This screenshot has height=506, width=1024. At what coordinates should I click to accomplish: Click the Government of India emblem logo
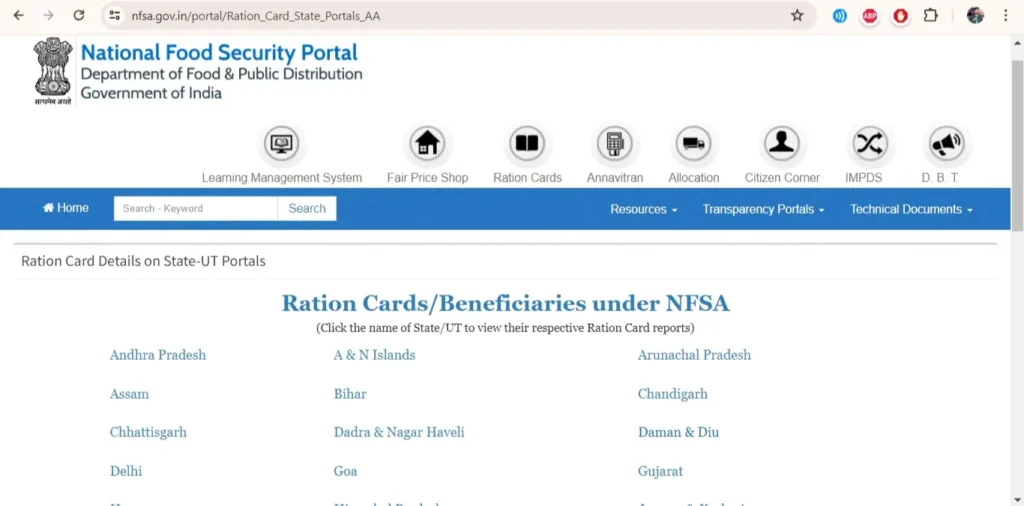[53, 72]
